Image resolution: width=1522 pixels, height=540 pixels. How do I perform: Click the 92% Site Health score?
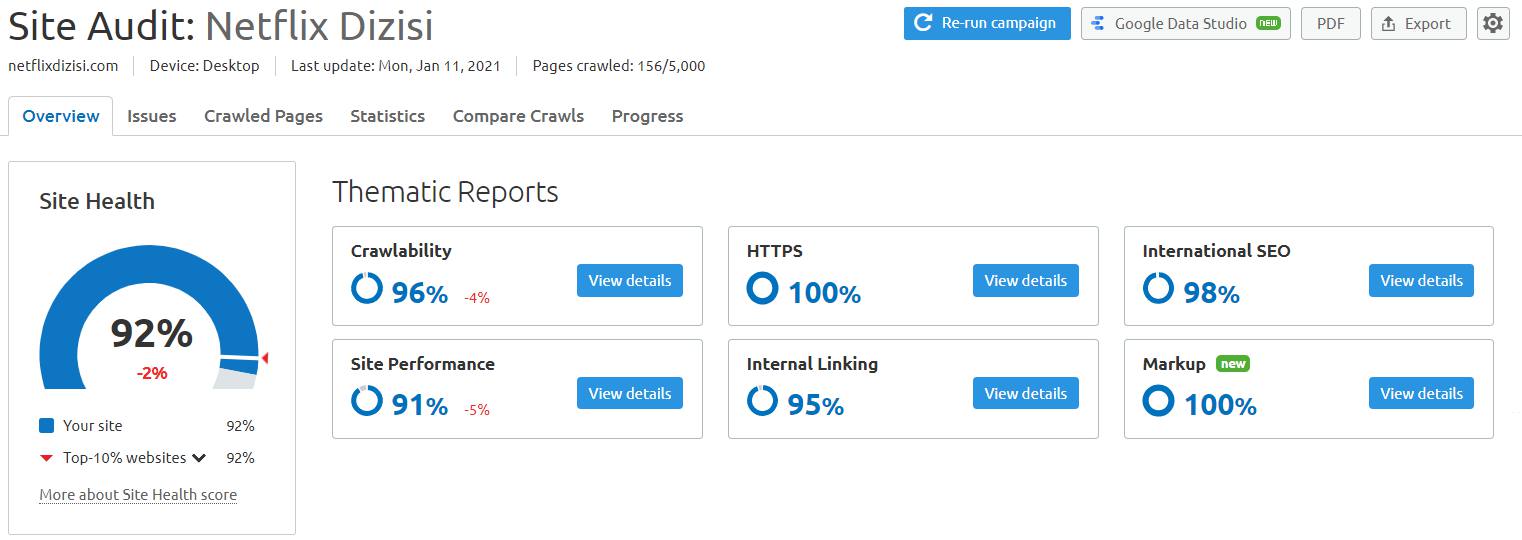(x=151, y=333)
